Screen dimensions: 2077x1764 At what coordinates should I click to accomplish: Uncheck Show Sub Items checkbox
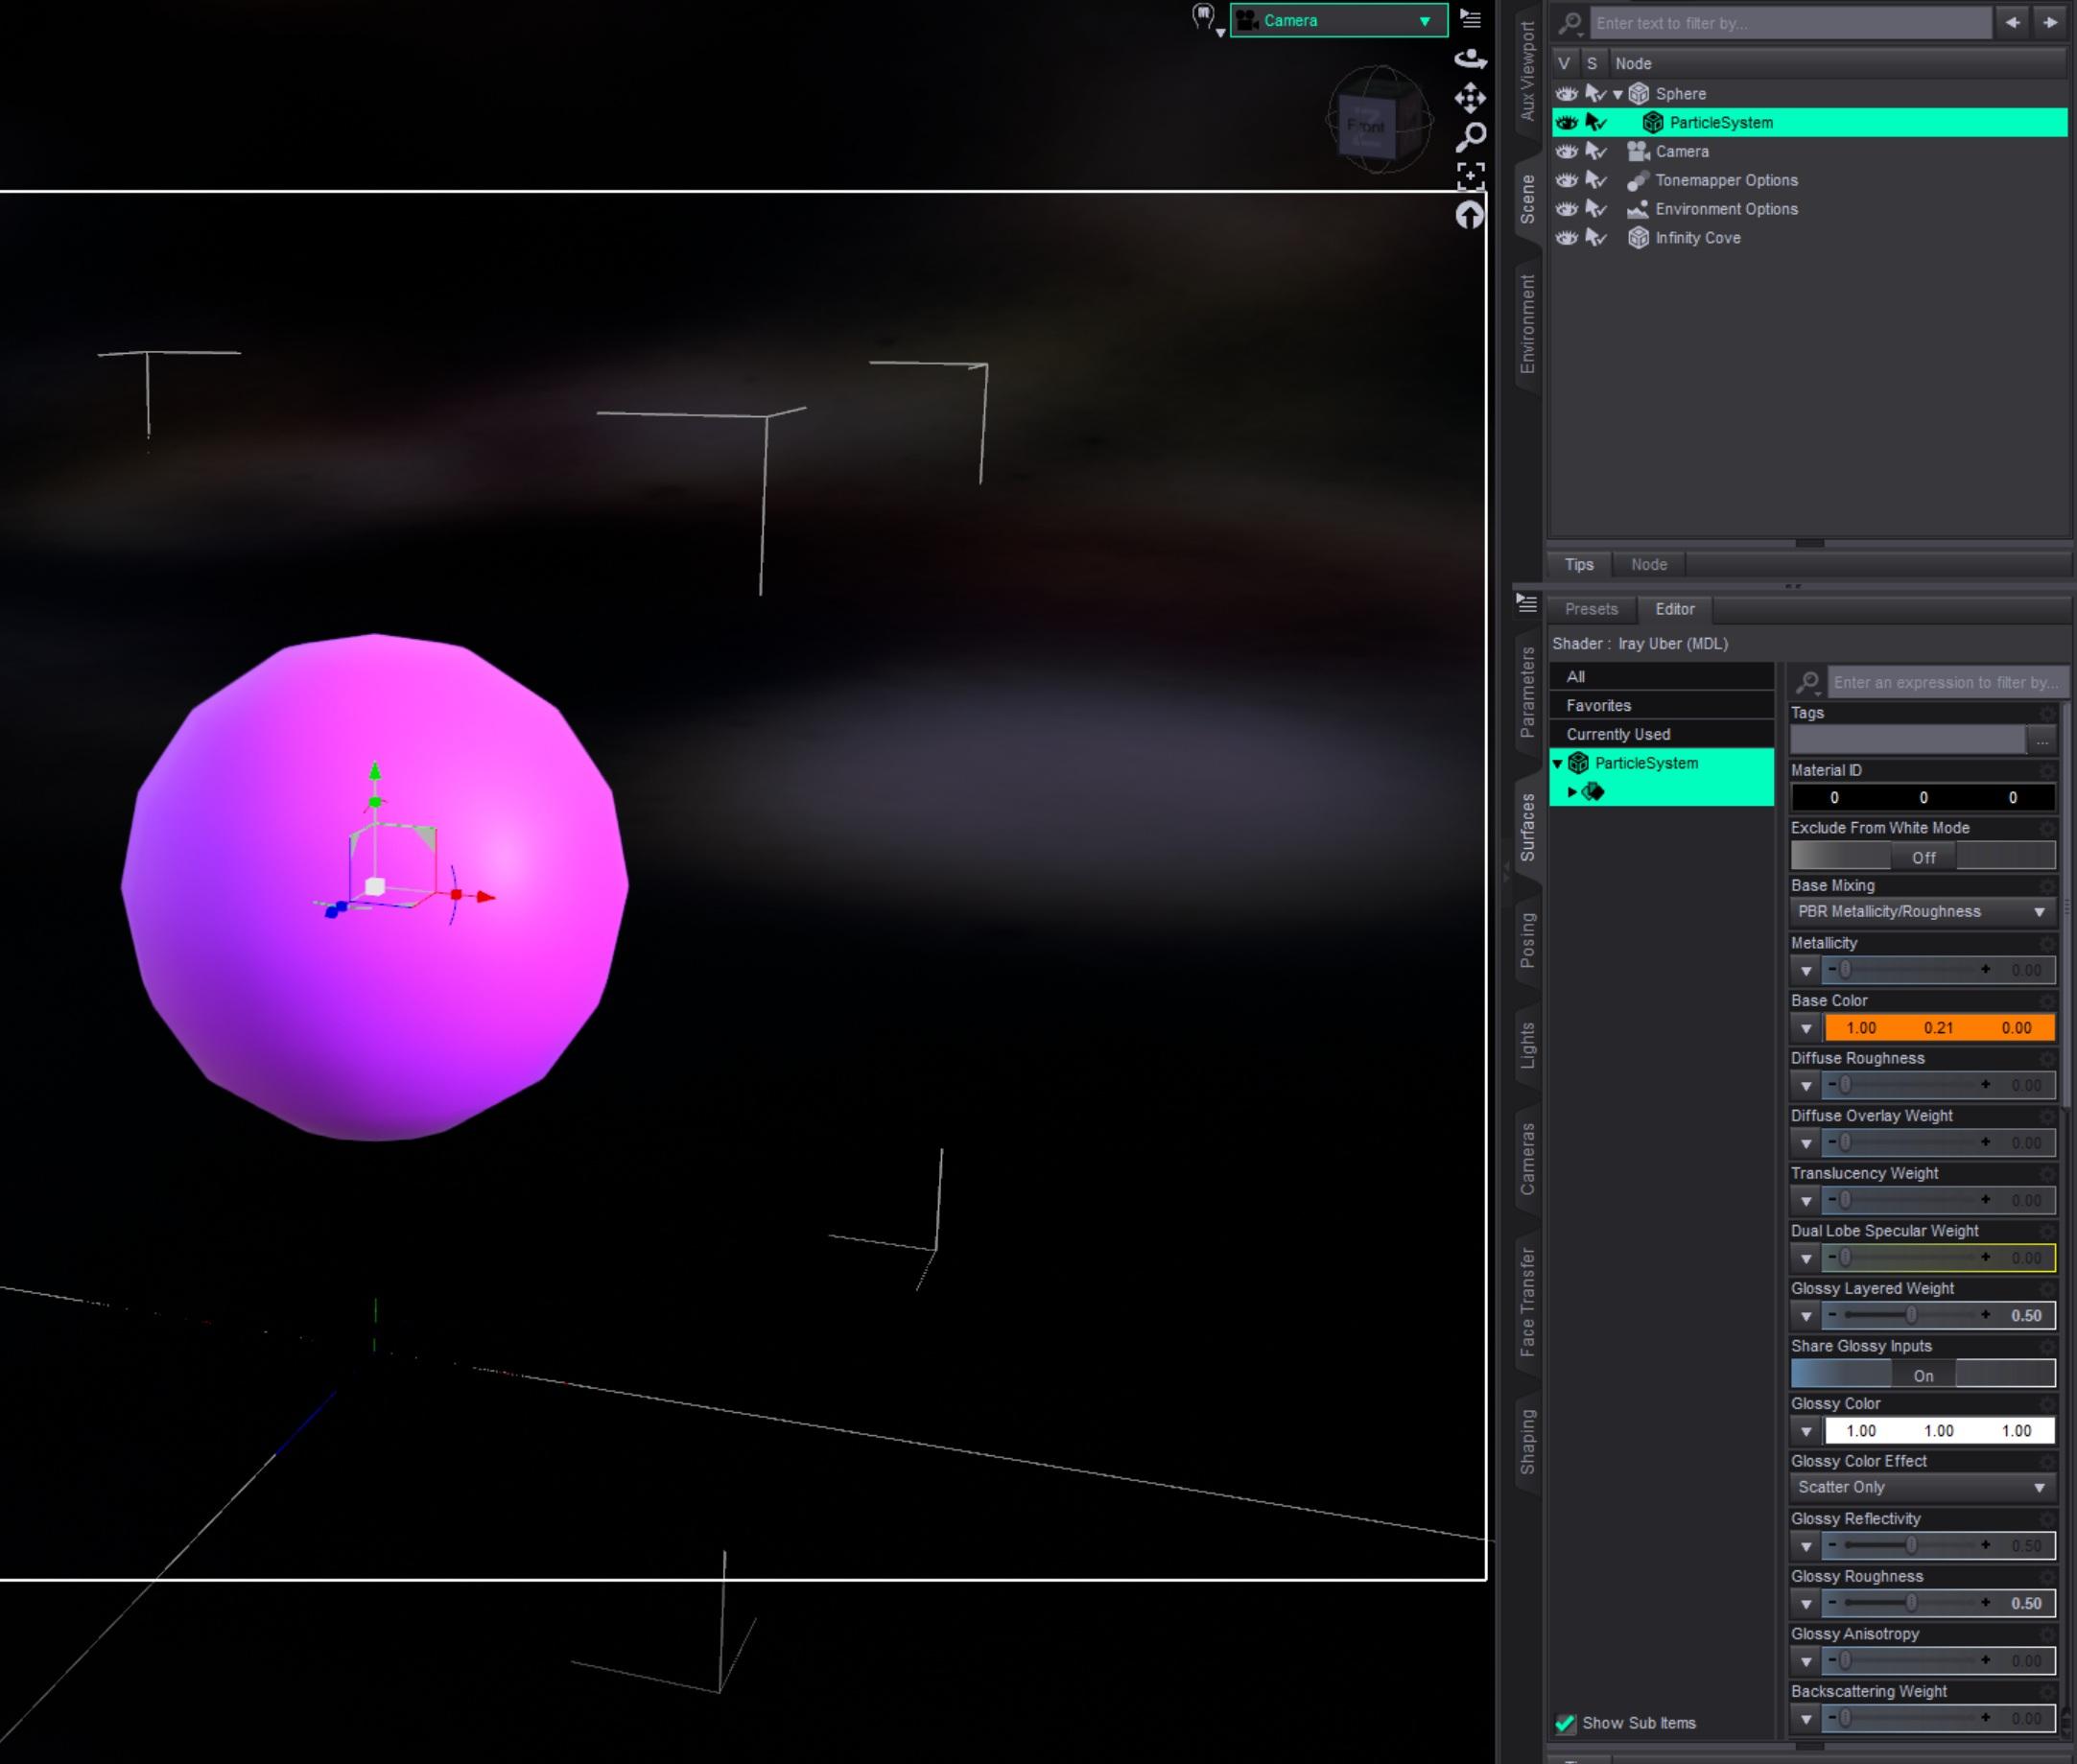[x=1565, y=1723]
